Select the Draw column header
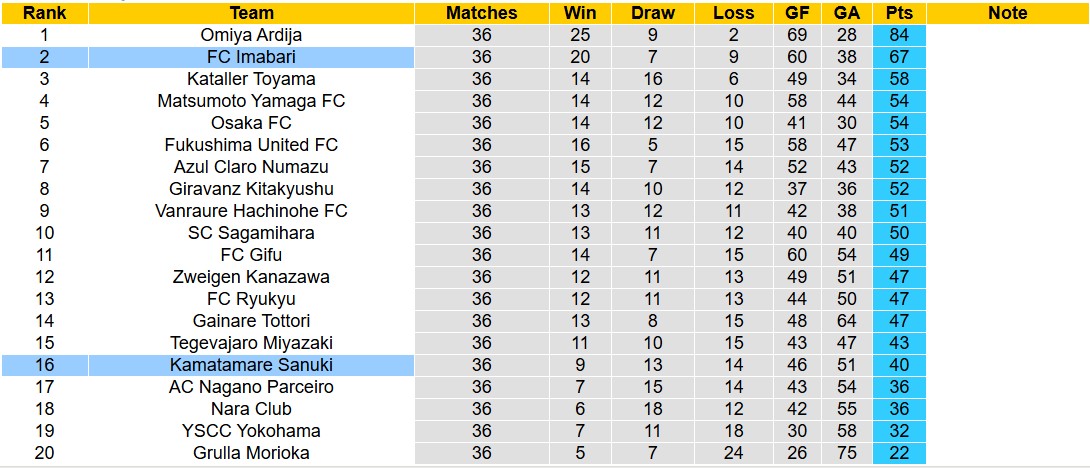The height and width of the screenshot is (468, 1090). 653,13
